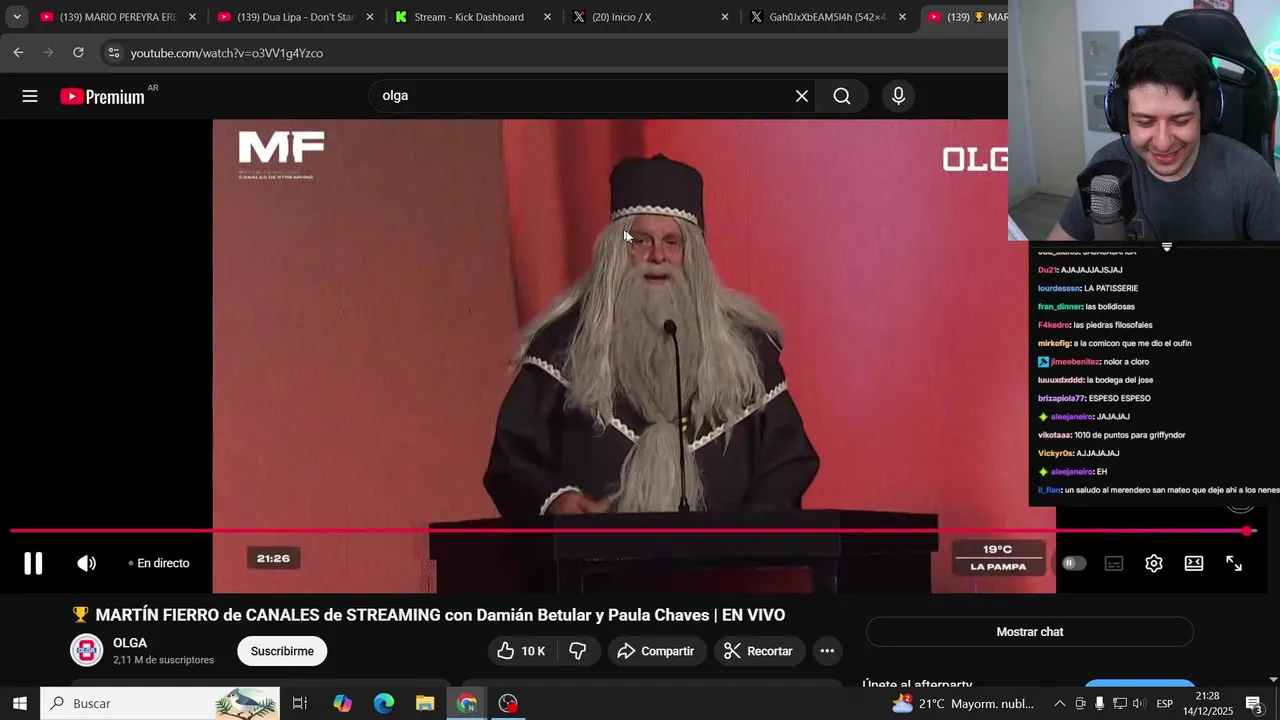Mute the YouTube player volume

point(87,563)
